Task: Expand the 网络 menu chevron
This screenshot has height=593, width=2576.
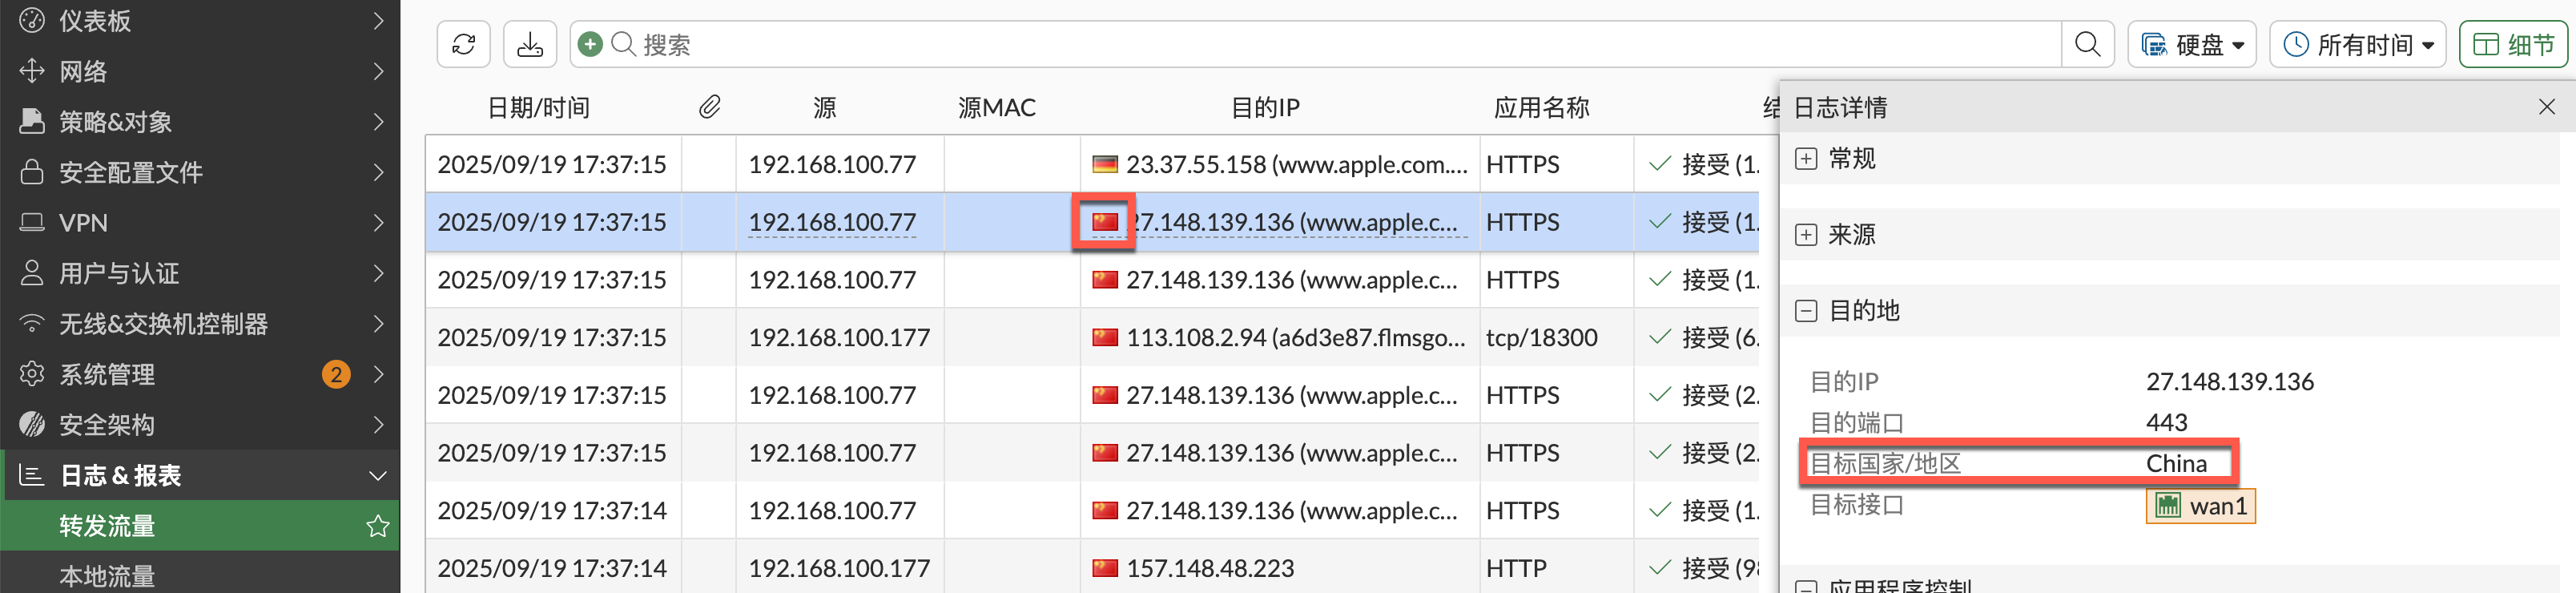Action: coord(378,71)
